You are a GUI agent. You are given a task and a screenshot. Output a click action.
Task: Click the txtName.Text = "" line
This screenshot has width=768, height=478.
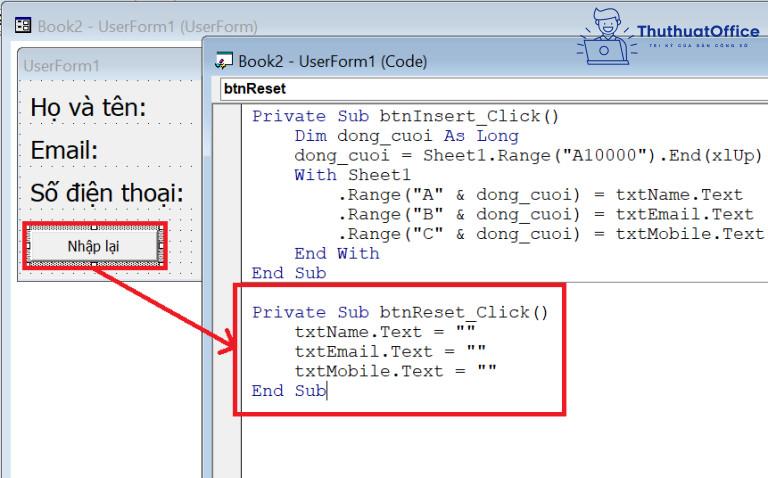coord(385,332)
